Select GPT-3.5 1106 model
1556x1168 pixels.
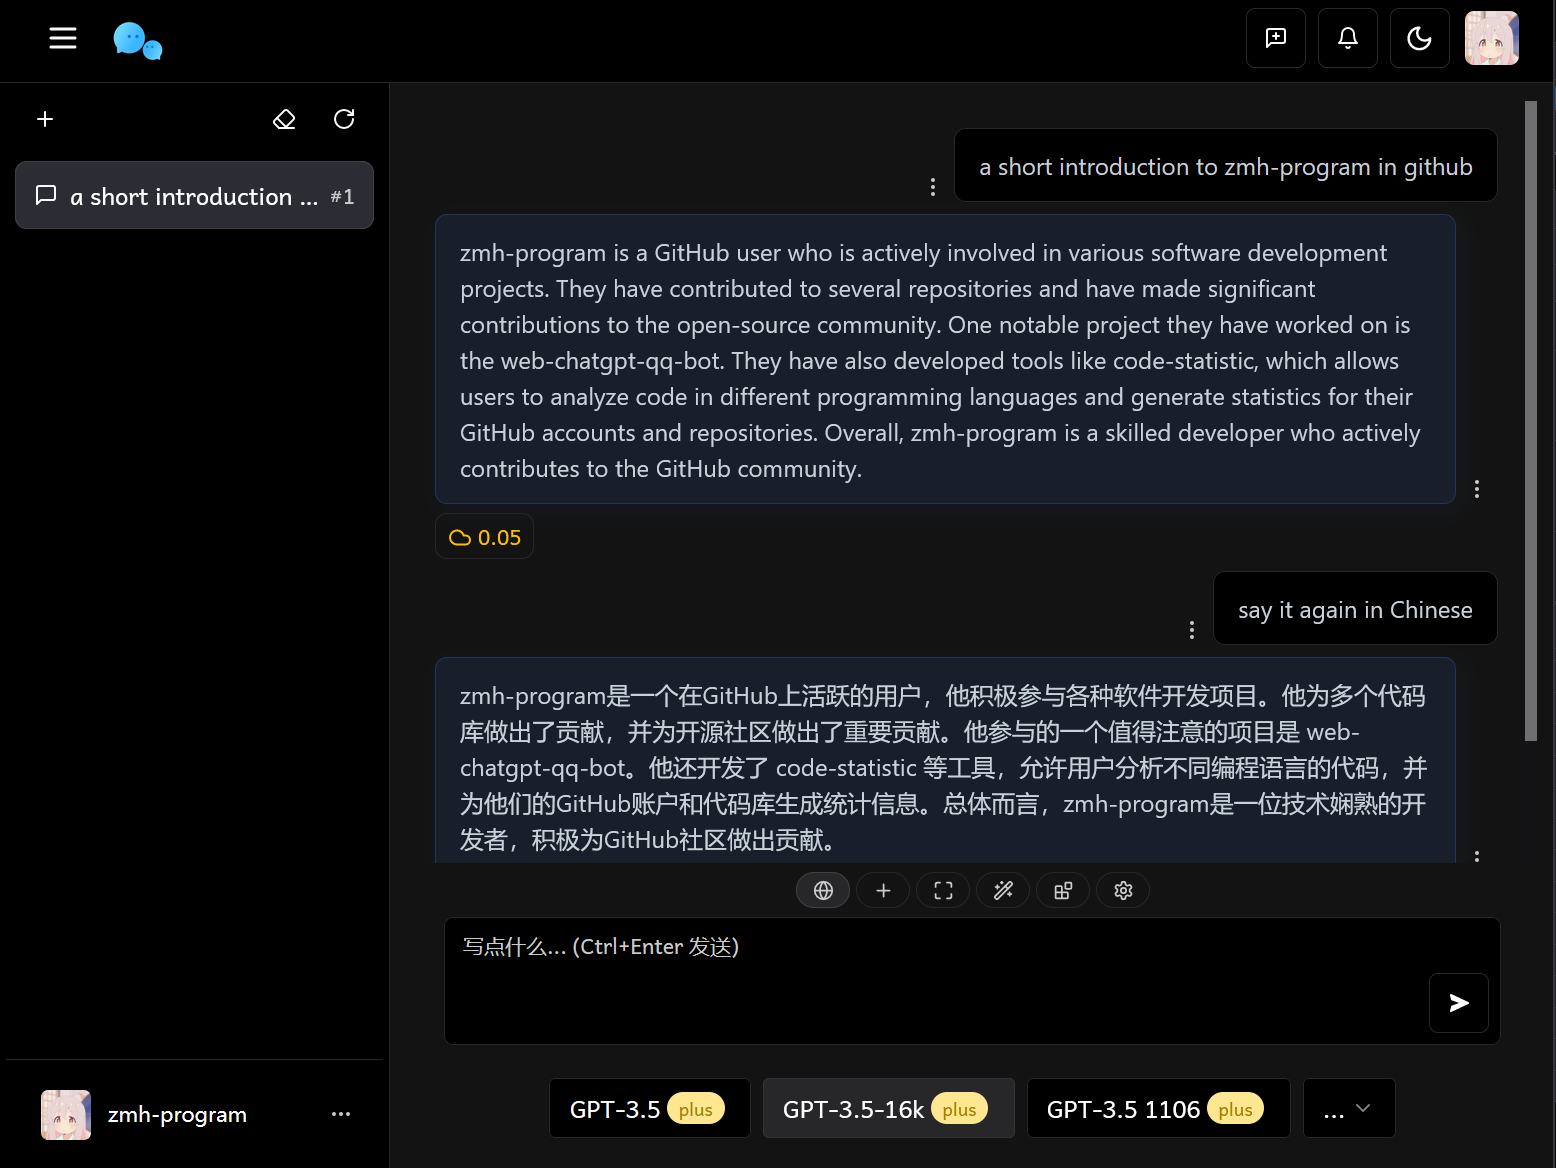point(1159,1108)
